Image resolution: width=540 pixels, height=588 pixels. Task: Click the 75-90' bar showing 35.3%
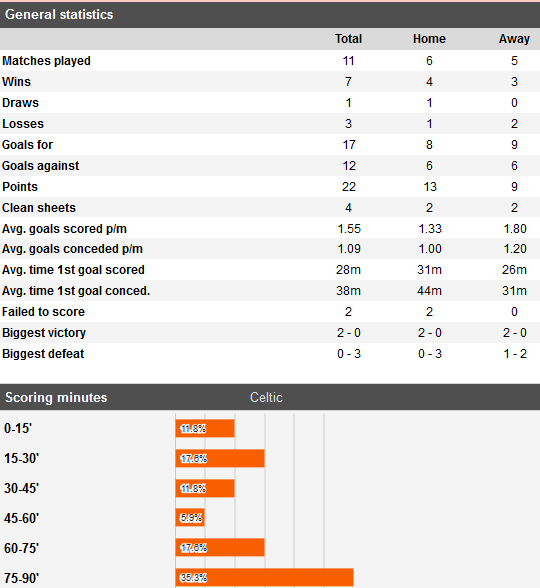click(264, 578)
